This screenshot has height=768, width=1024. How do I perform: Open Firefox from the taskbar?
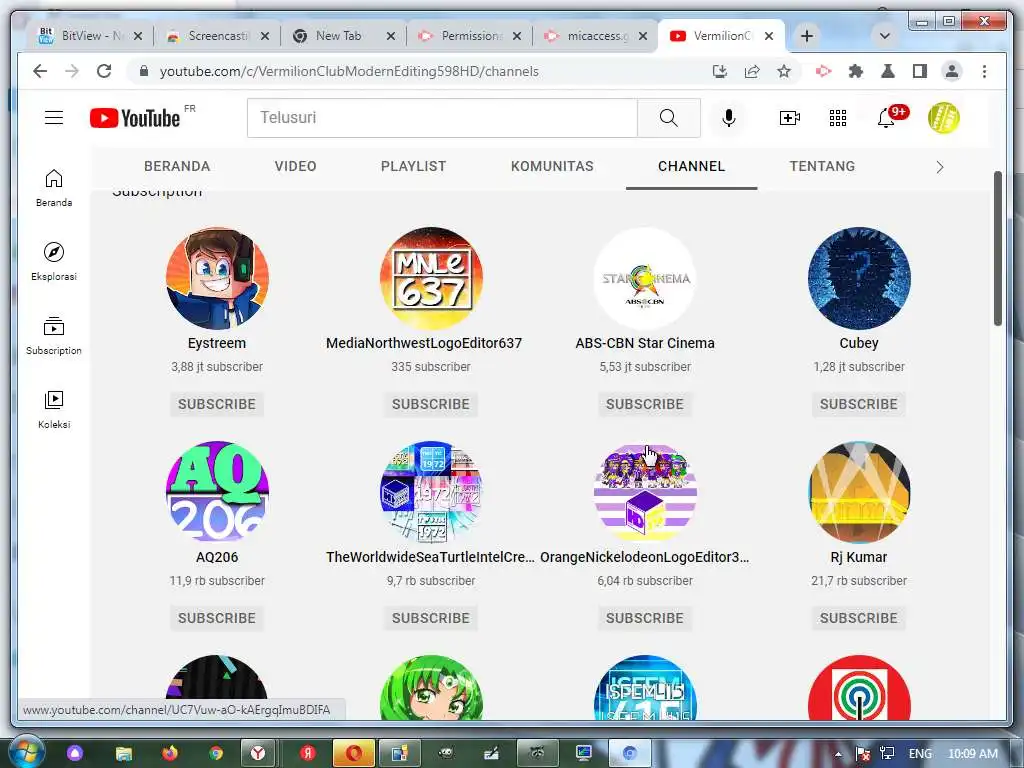pyautogui.click(x=170, y=753)
